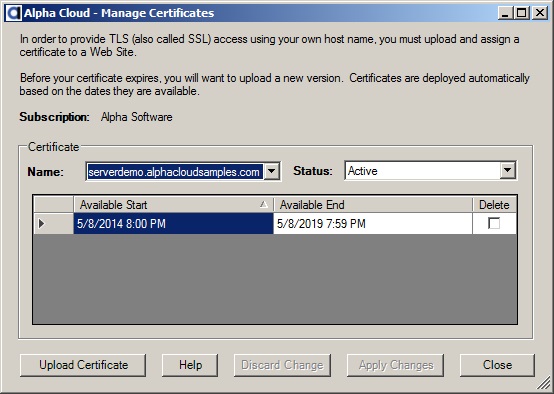Click the Upload Certificate button
Viewport: 554px width, 394px height.
point(83,365)
